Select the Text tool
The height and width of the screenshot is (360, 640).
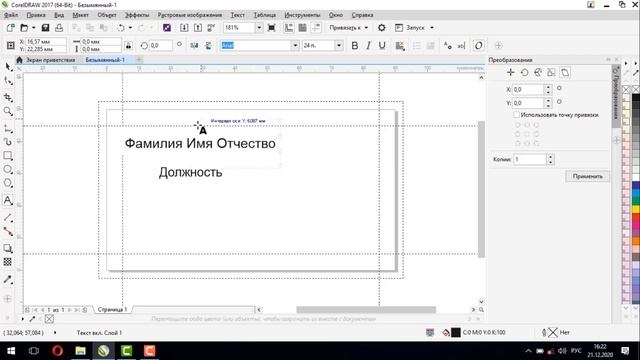[8, 200]
